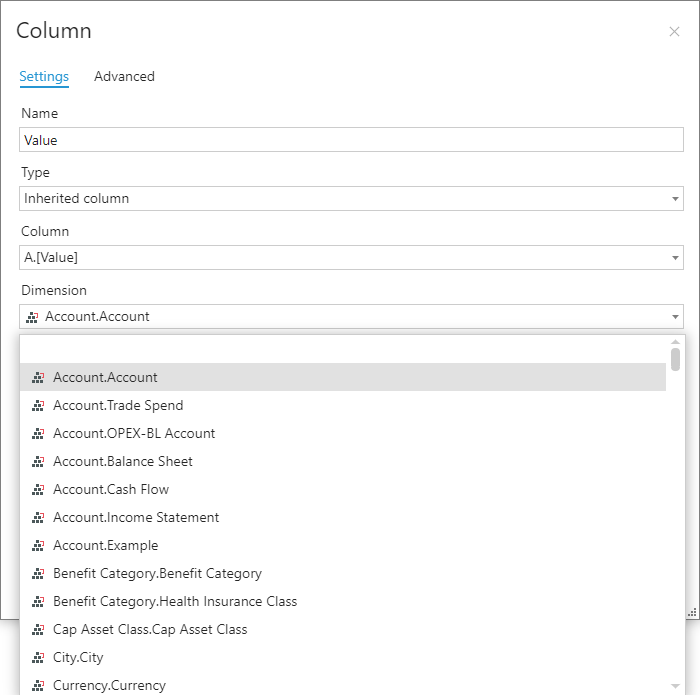Click the Name input field
The height and width of the screenshot is (695, 700).
click(x=351, y=140)
